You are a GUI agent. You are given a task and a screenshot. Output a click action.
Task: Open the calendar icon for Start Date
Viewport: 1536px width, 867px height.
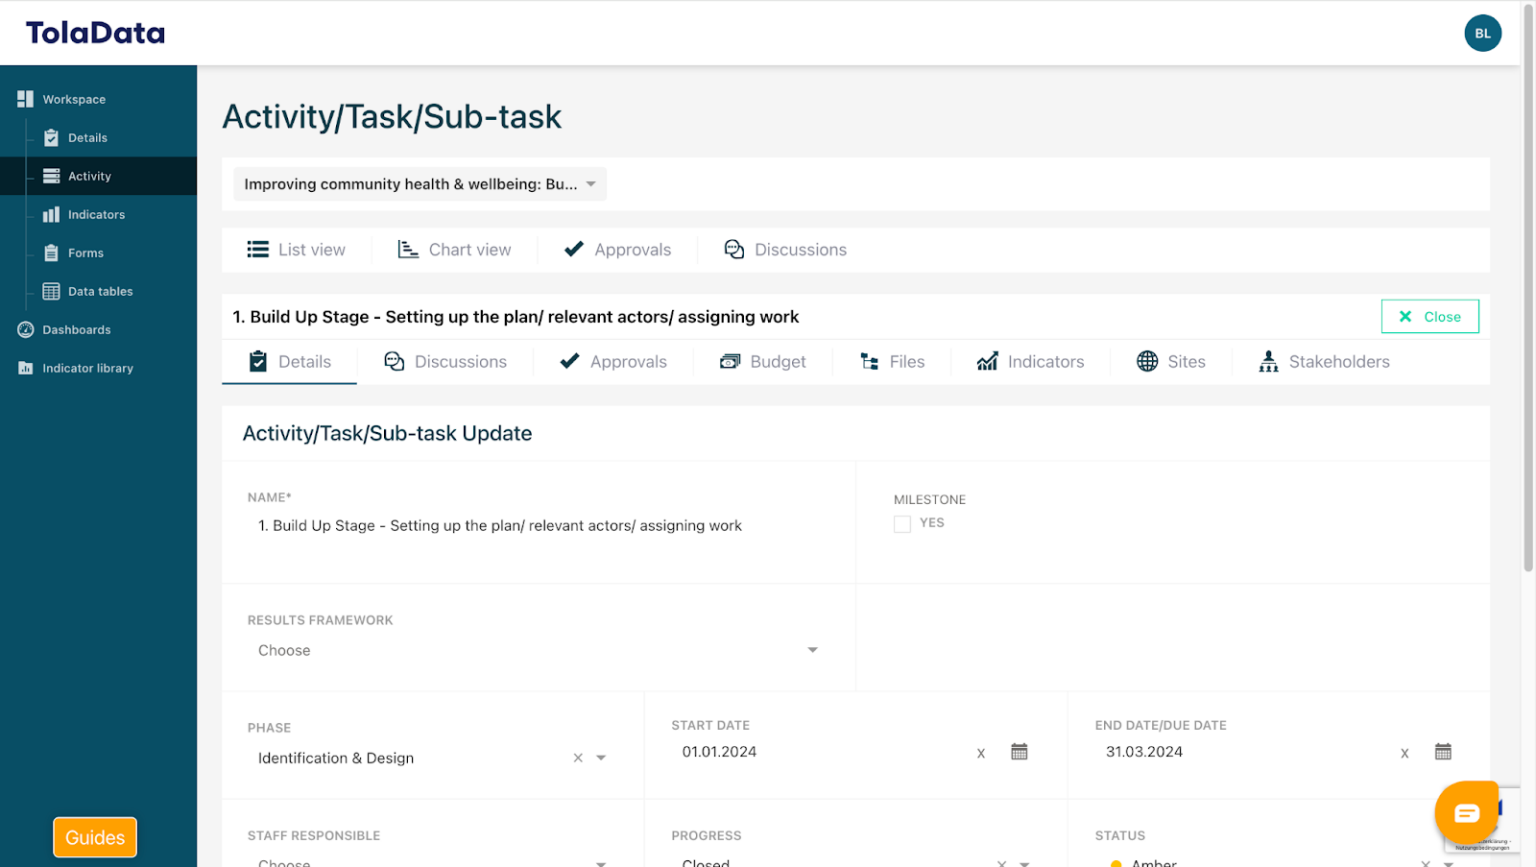(1019, 751)
